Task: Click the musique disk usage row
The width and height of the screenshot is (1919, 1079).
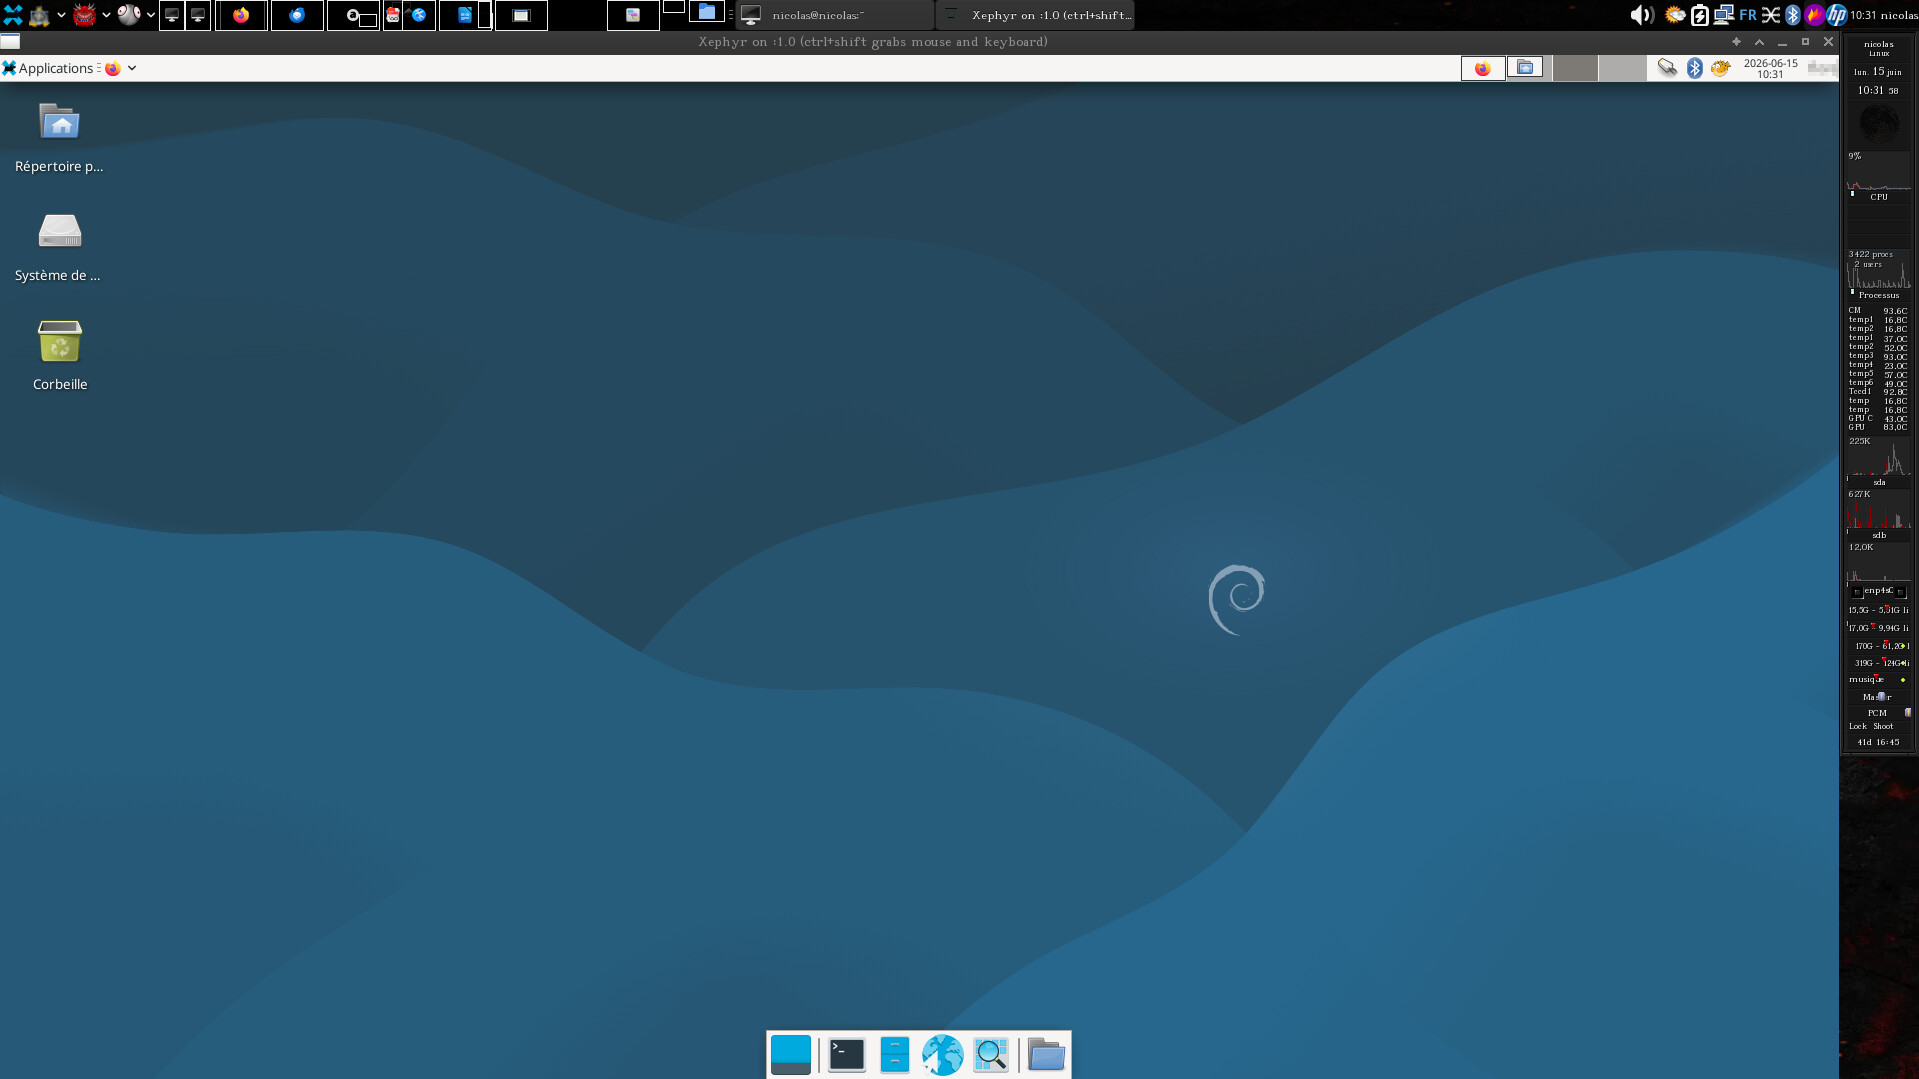Action: (x=1879, y=680)
